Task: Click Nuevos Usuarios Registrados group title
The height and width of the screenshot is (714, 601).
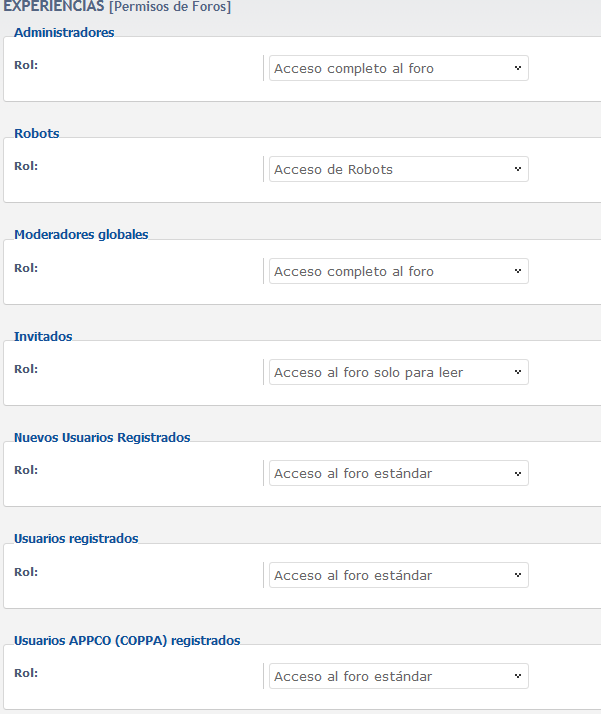Action: click(102, 437)
